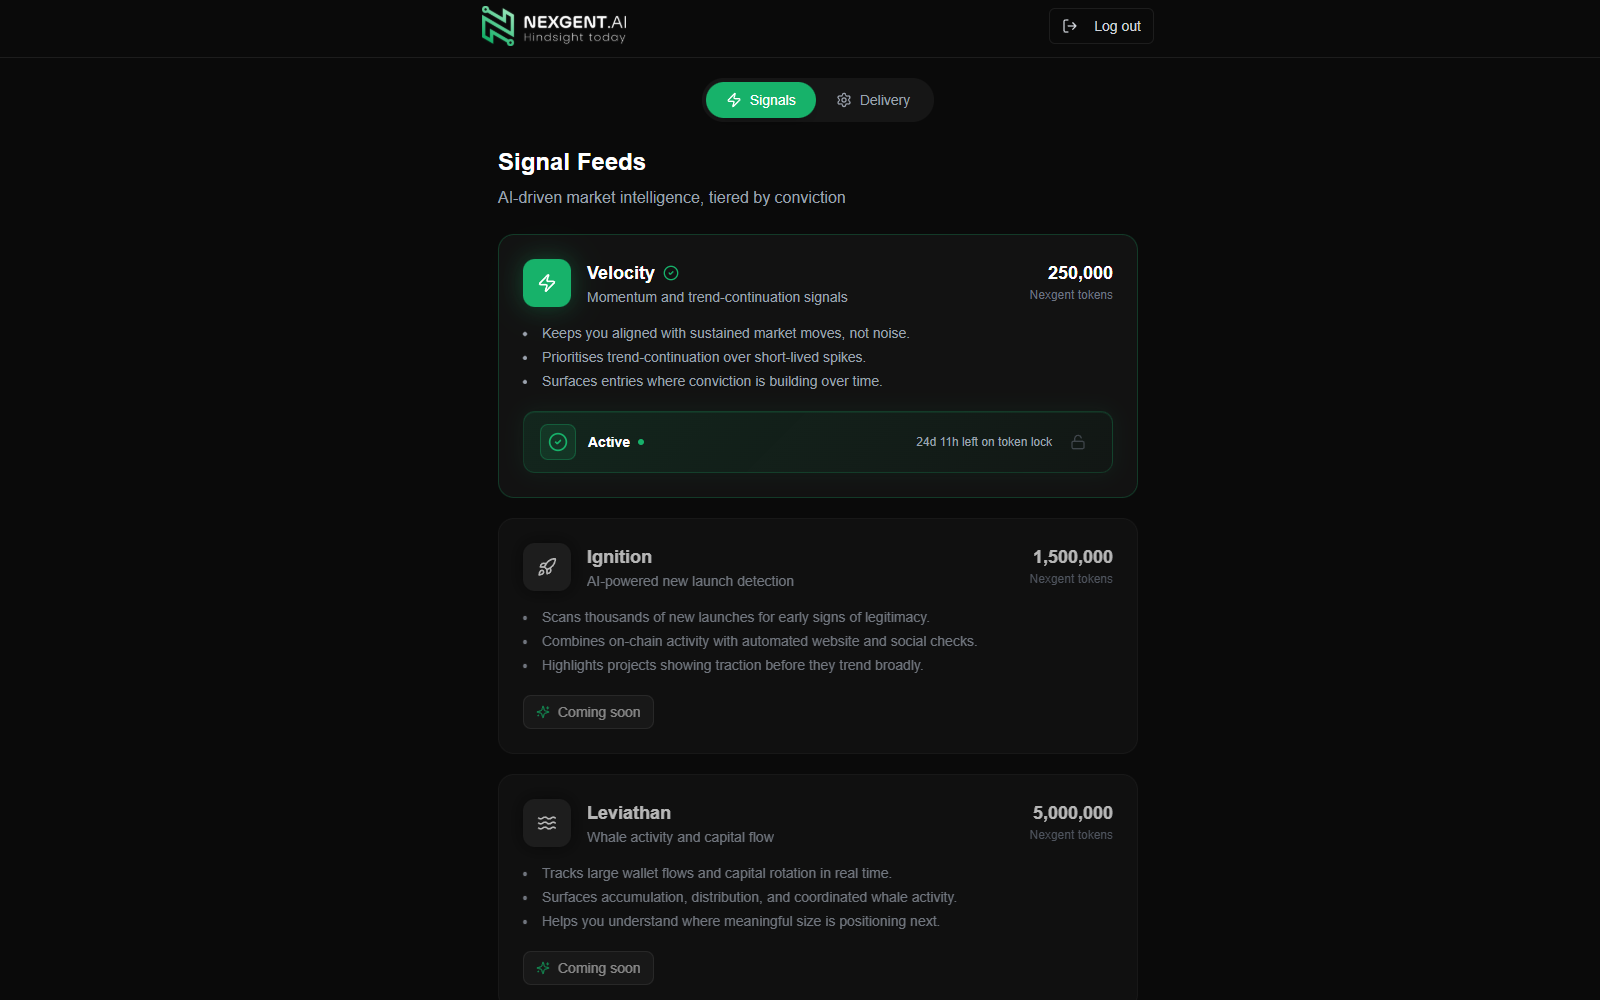Viewport: 1600px width, 1000px height.
Task: Click the Ignition rocket icon
Action: click(547, 567)
